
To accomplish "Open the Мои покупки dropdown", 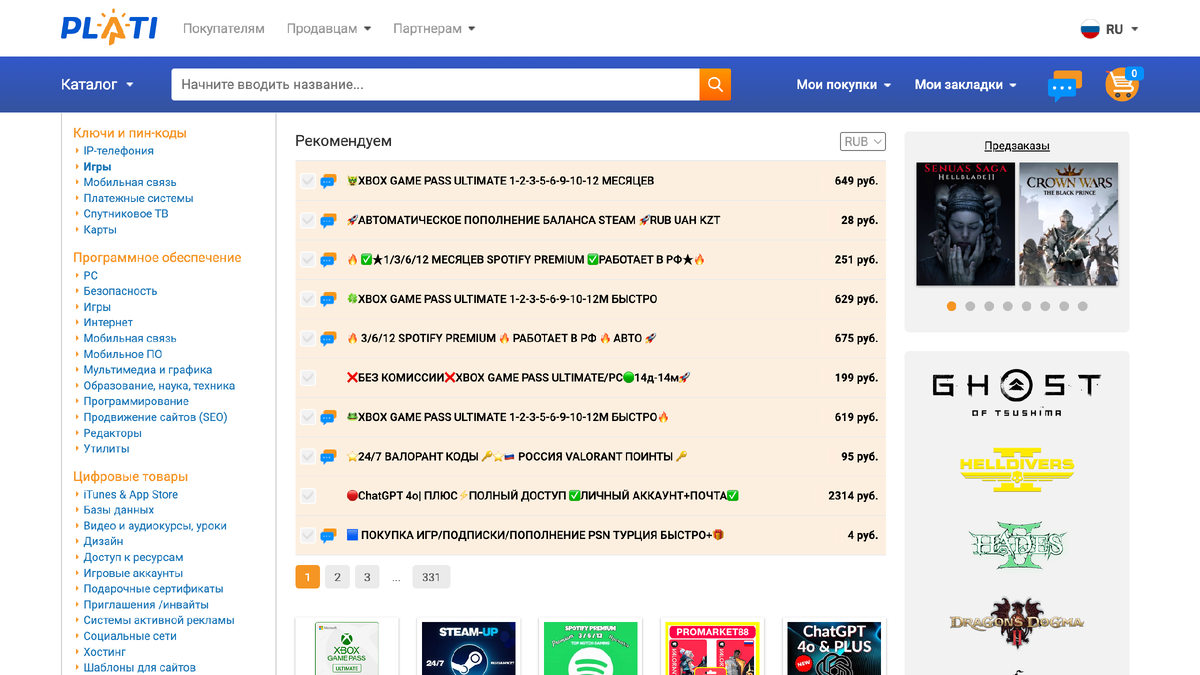I will point(843,85).
